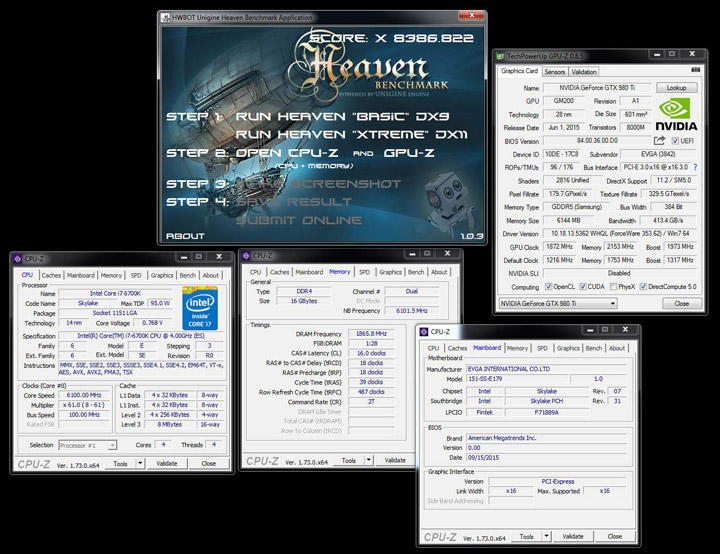The image size is (720, 554).
Task: Open the GPU selection dropdown in GPU-Z
Action: click(558, 303)
